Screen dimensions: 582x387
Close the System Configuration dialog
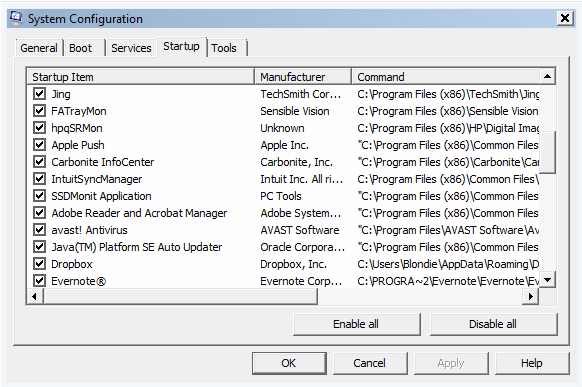(x=565, y=18)
